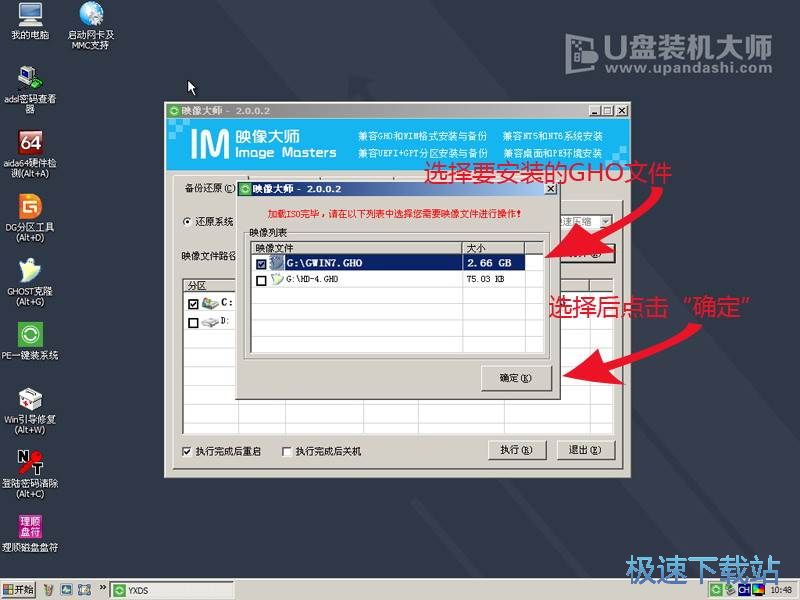
Task: Check the G:\HD-4.GHO image checkbox
Action: pos(261,280)
